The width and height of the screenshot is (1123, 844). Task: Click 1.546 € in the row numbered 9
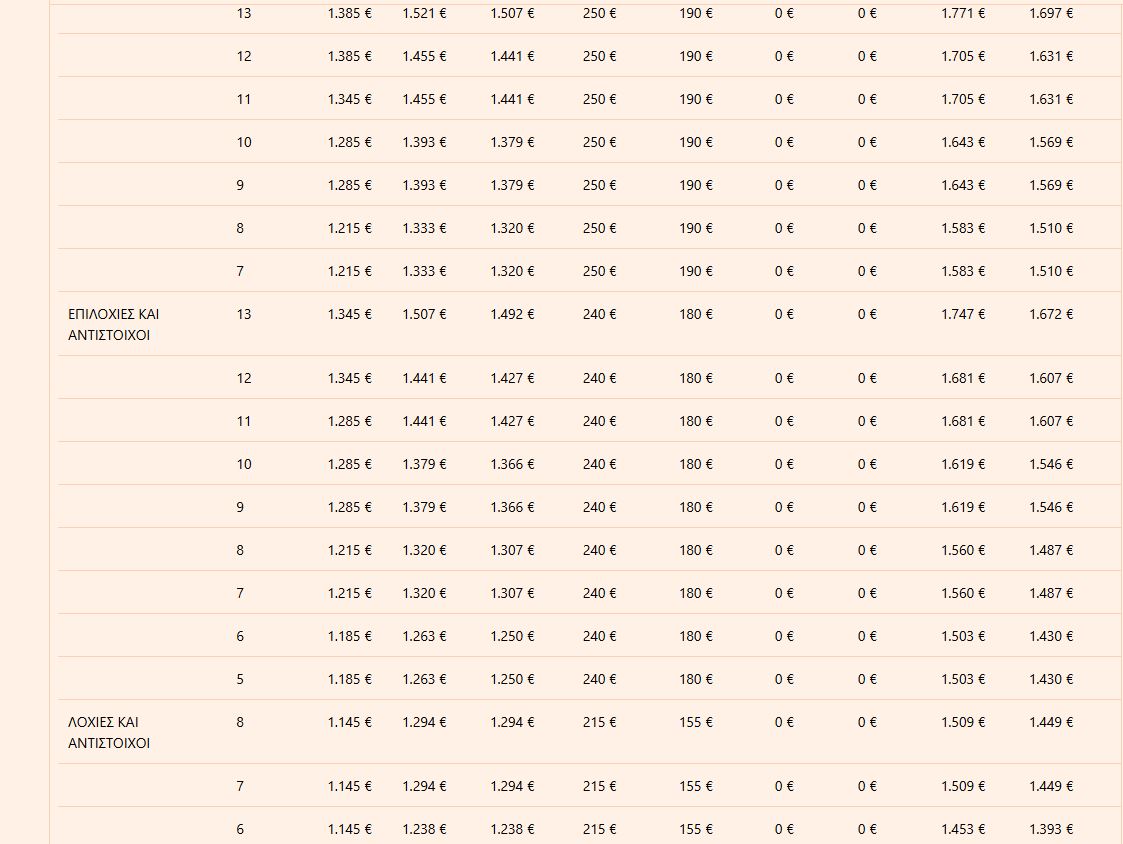(1050, 507)
